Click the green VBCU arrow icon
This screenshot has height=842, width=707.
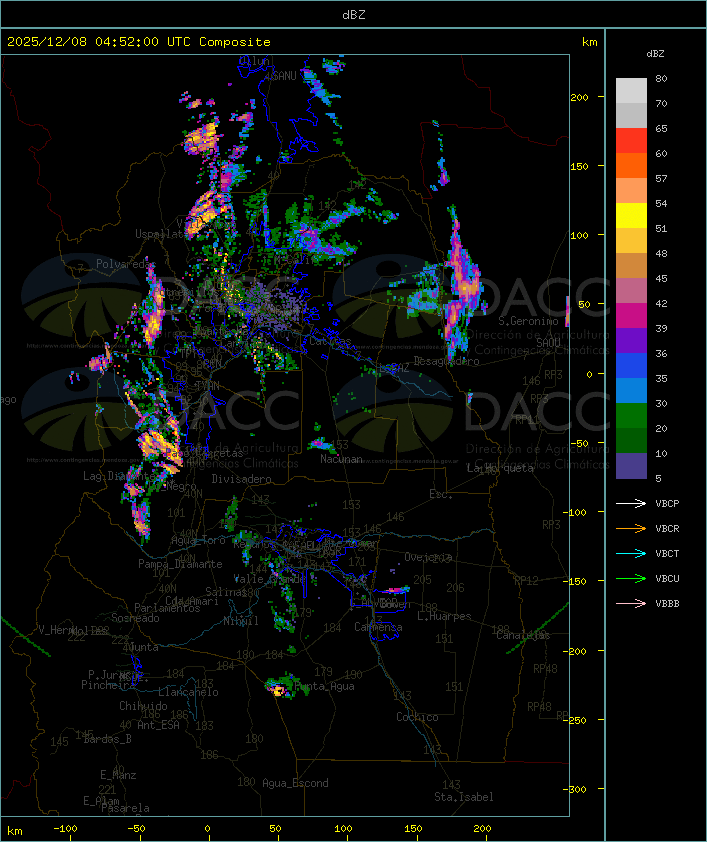click(x=631, y=578)
